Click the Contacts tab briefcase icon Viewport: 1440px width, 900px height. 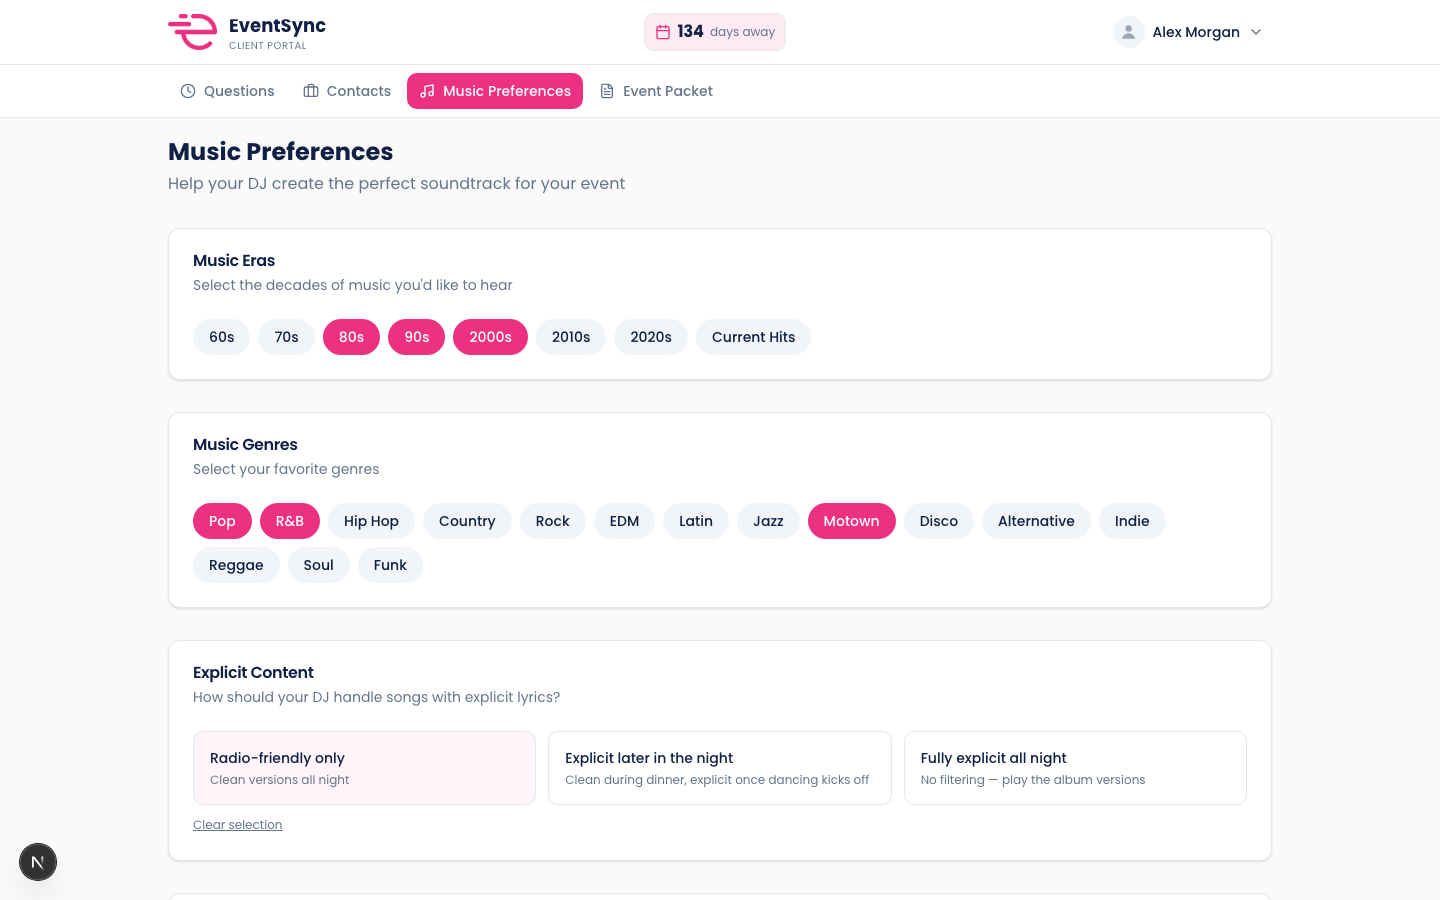point(311,91)
